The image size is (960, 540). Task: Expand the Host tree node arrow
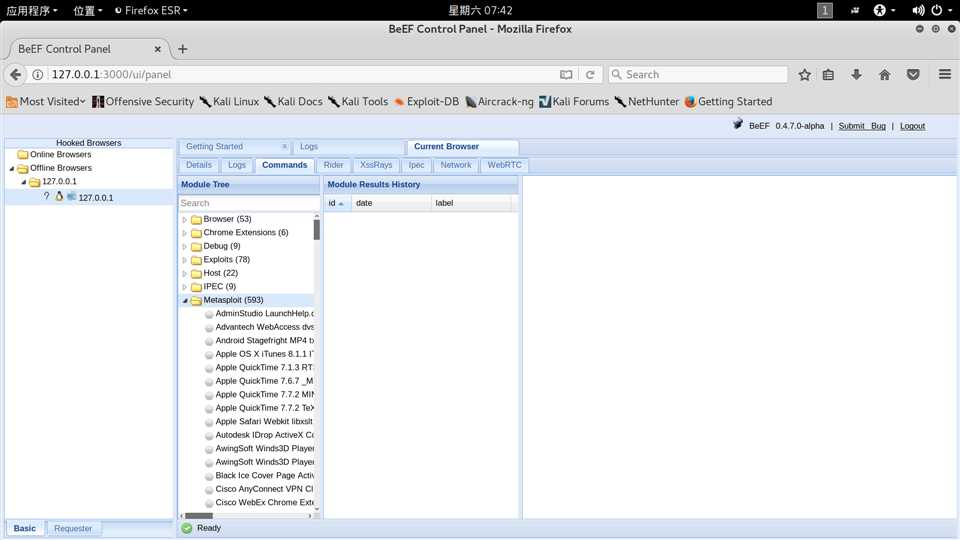coord(184,273)
